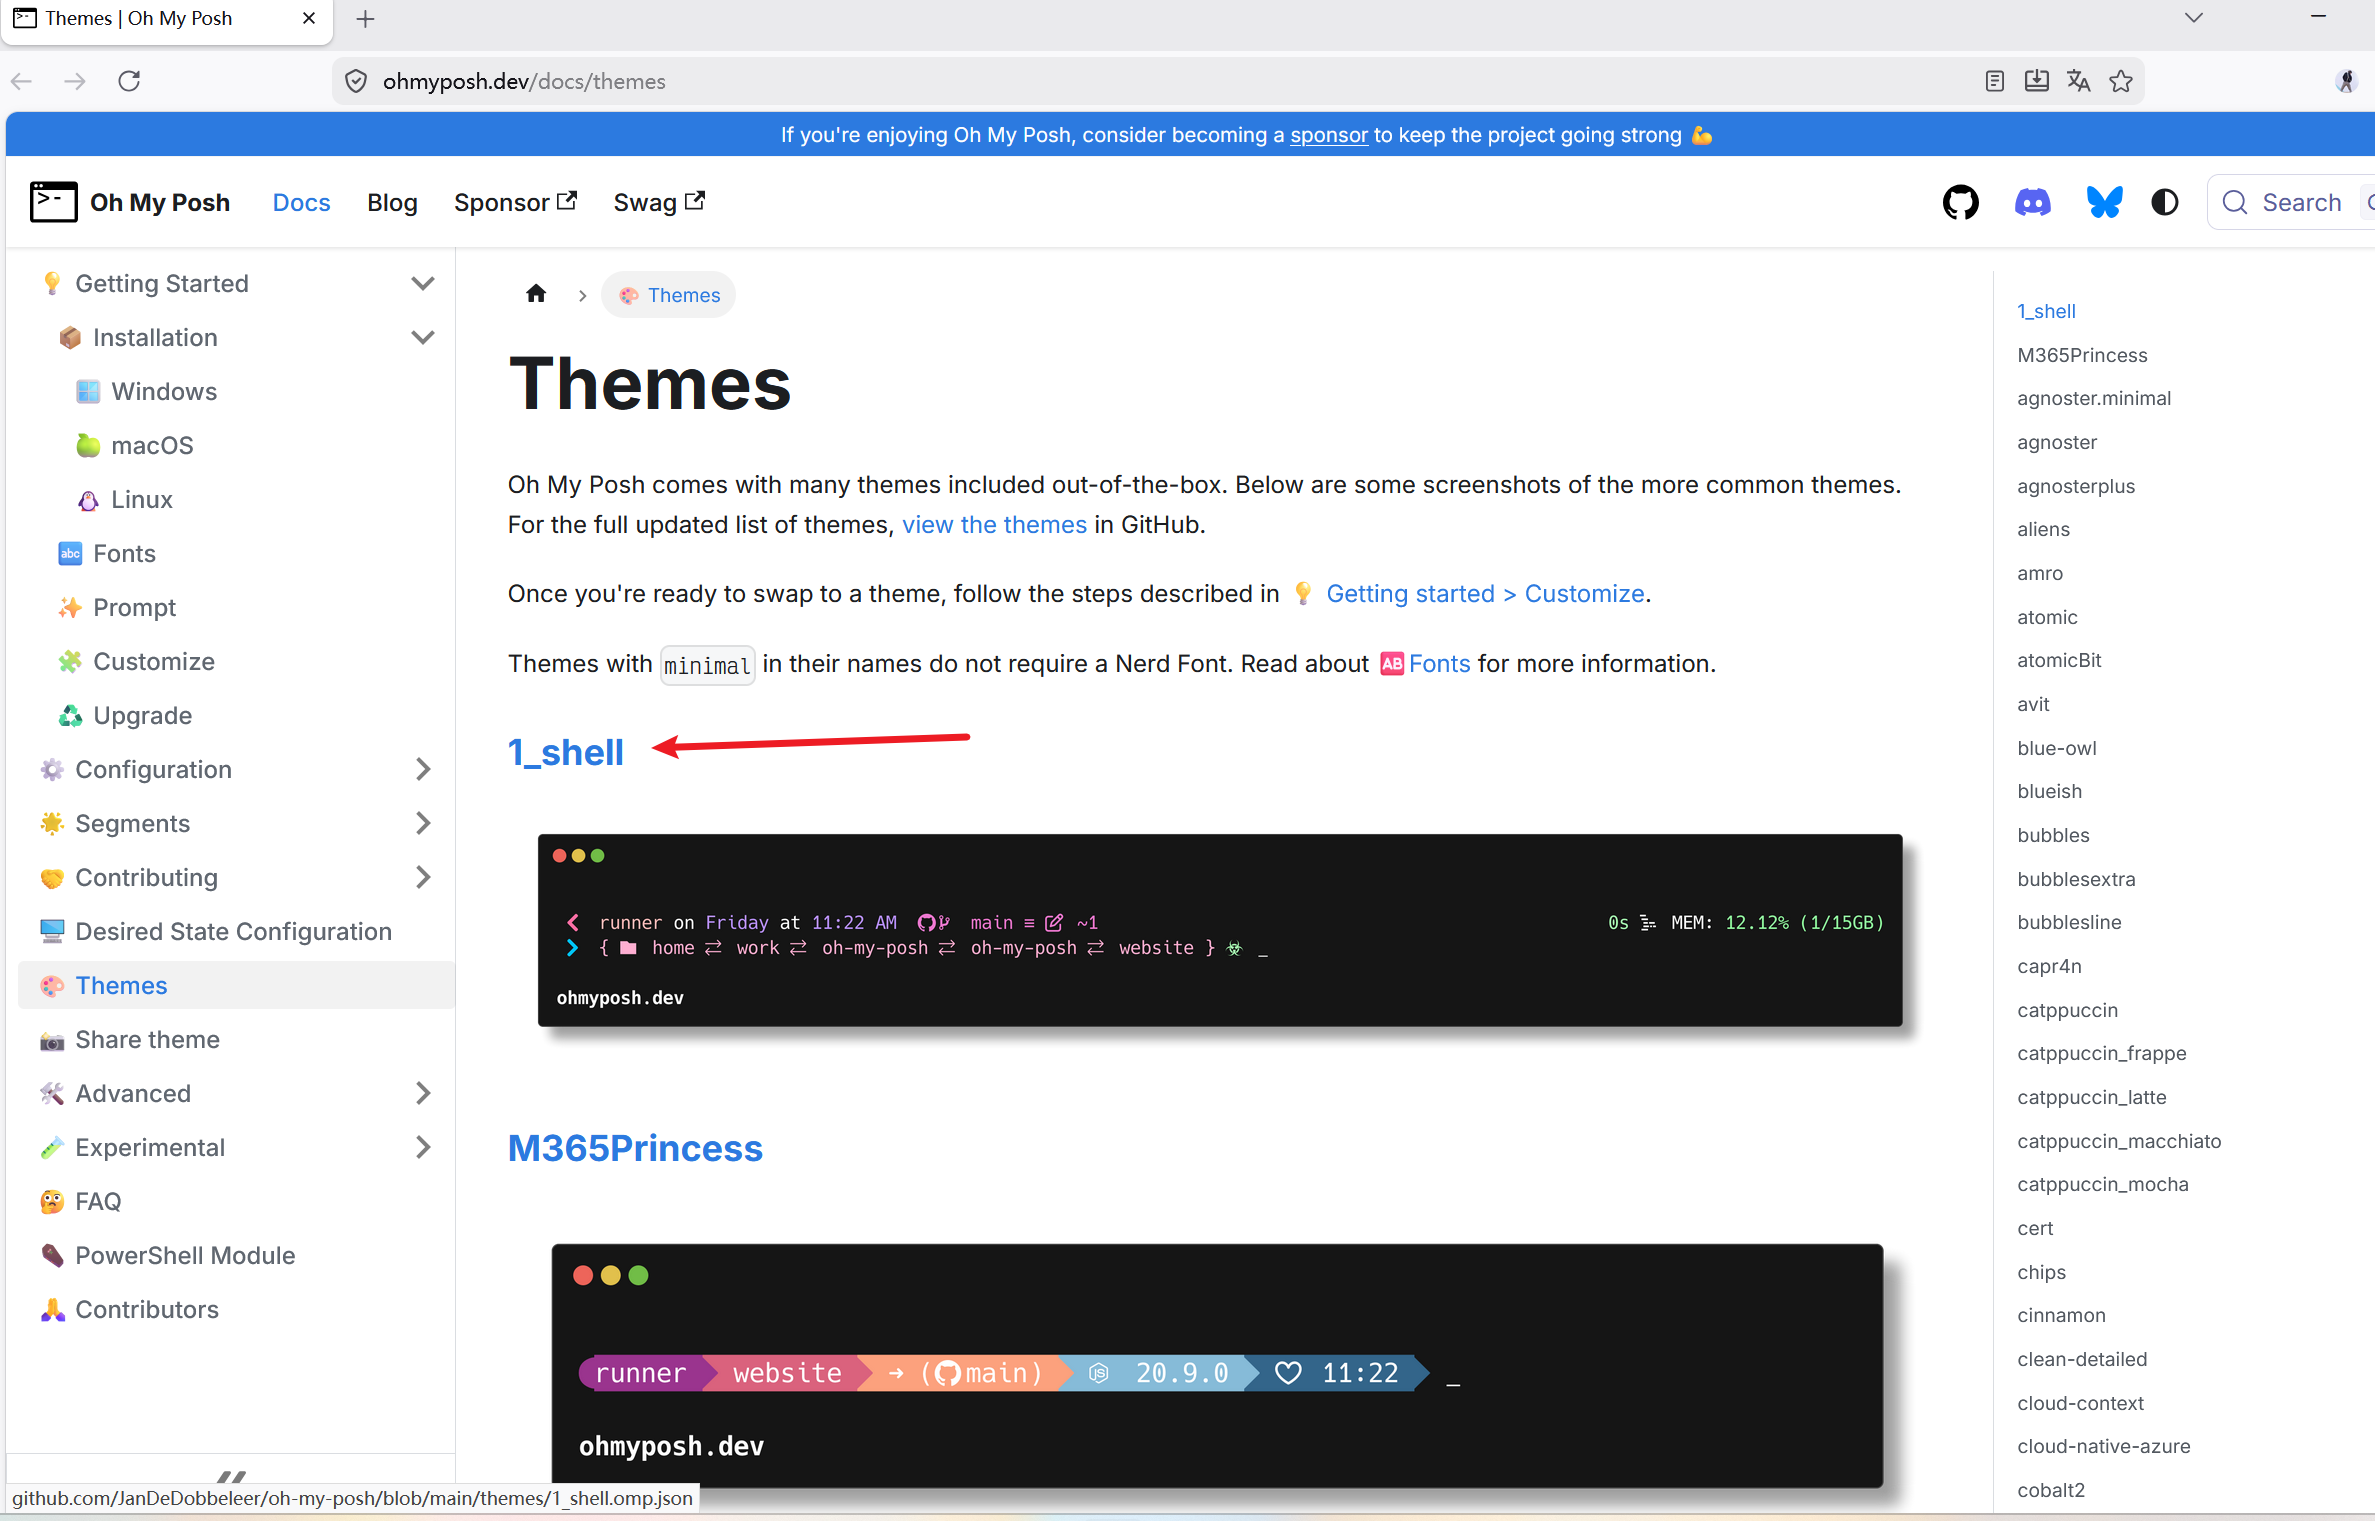Collapse the Getting Started section
Image resolution: width=2375 pixels, height=1521 pixels.
(423, 284)
